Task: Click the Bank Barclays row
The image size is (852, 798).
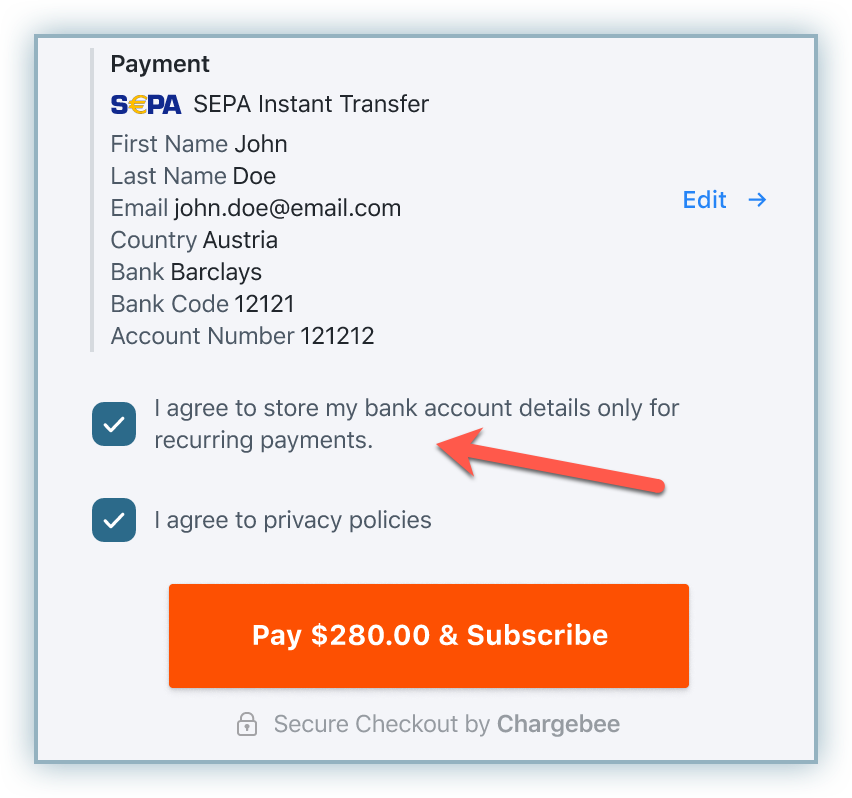Action: point(186,272)
